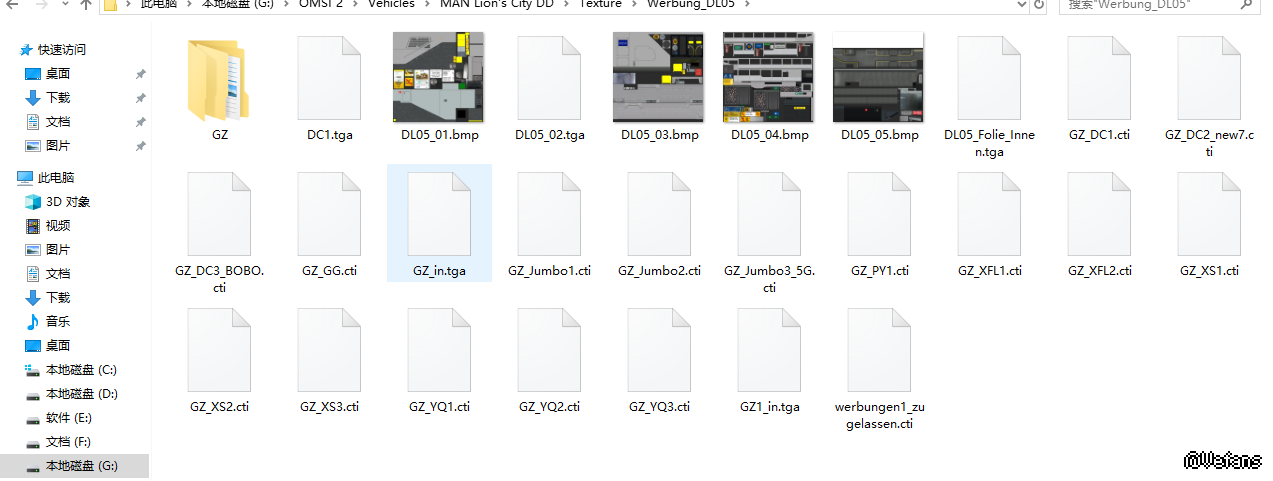Refresh the current folder view

(1040, 4)
